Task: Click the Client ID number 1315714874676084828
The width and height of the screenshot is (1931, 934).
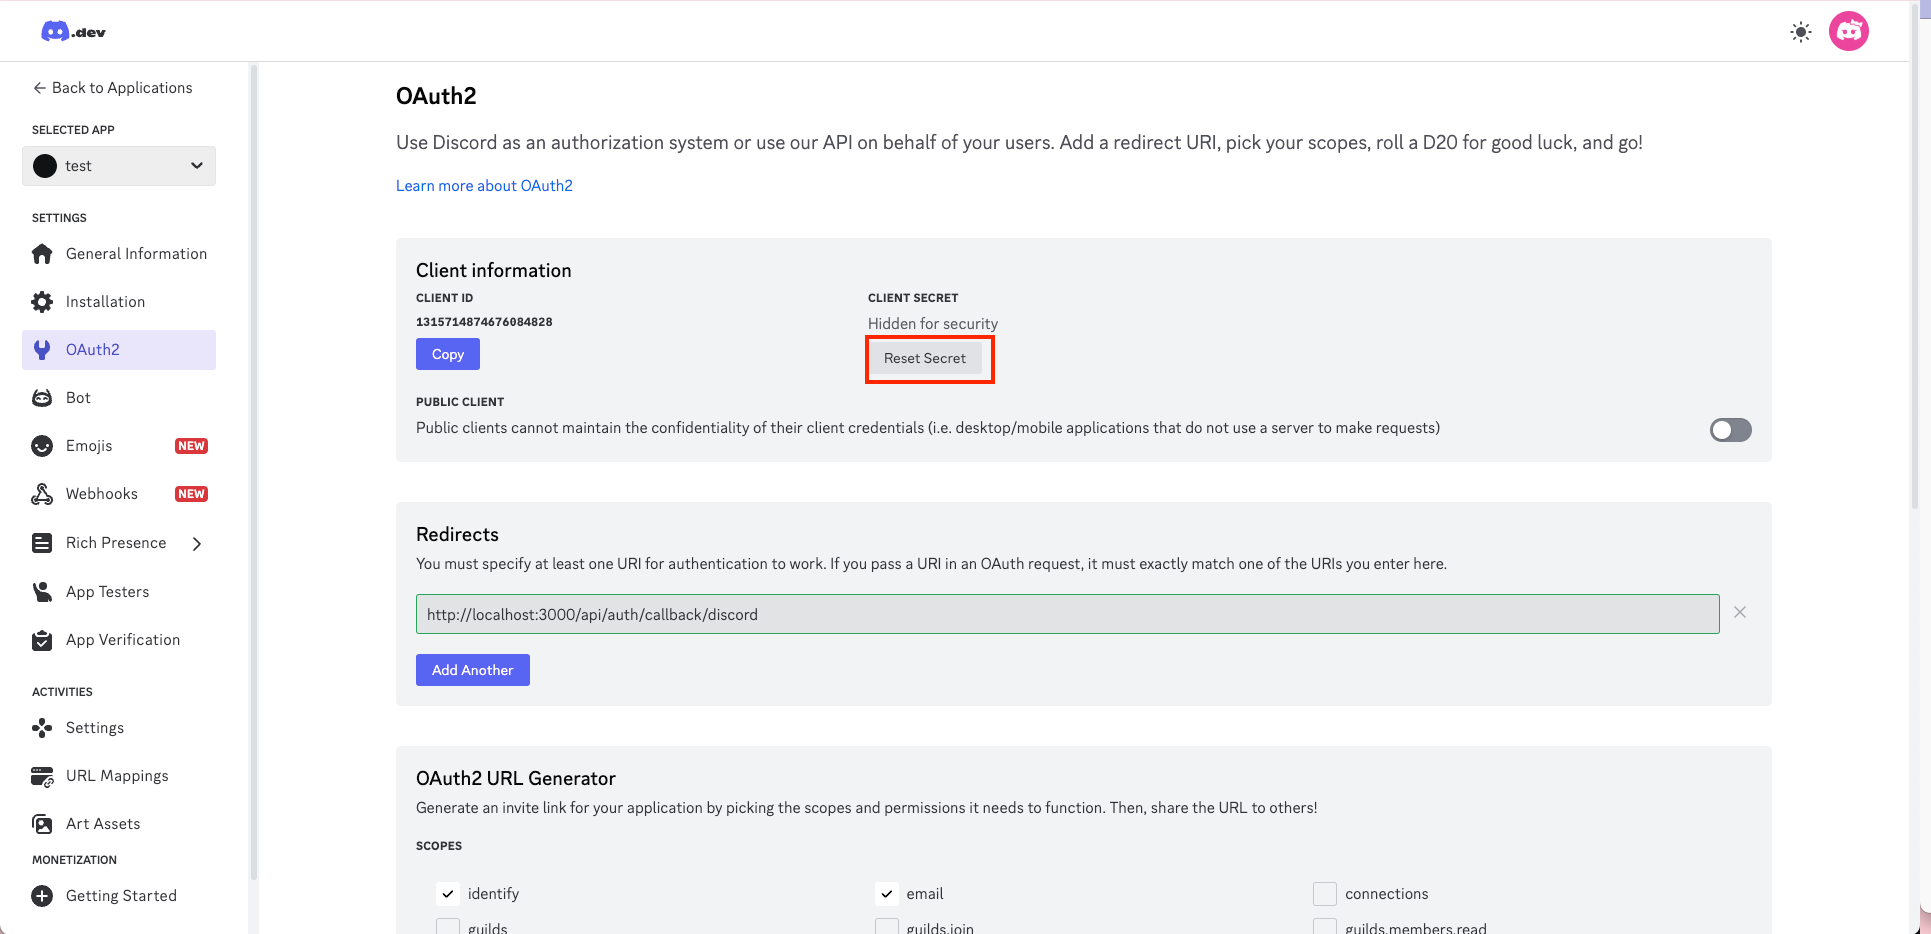Action: (x=484, y=322)
